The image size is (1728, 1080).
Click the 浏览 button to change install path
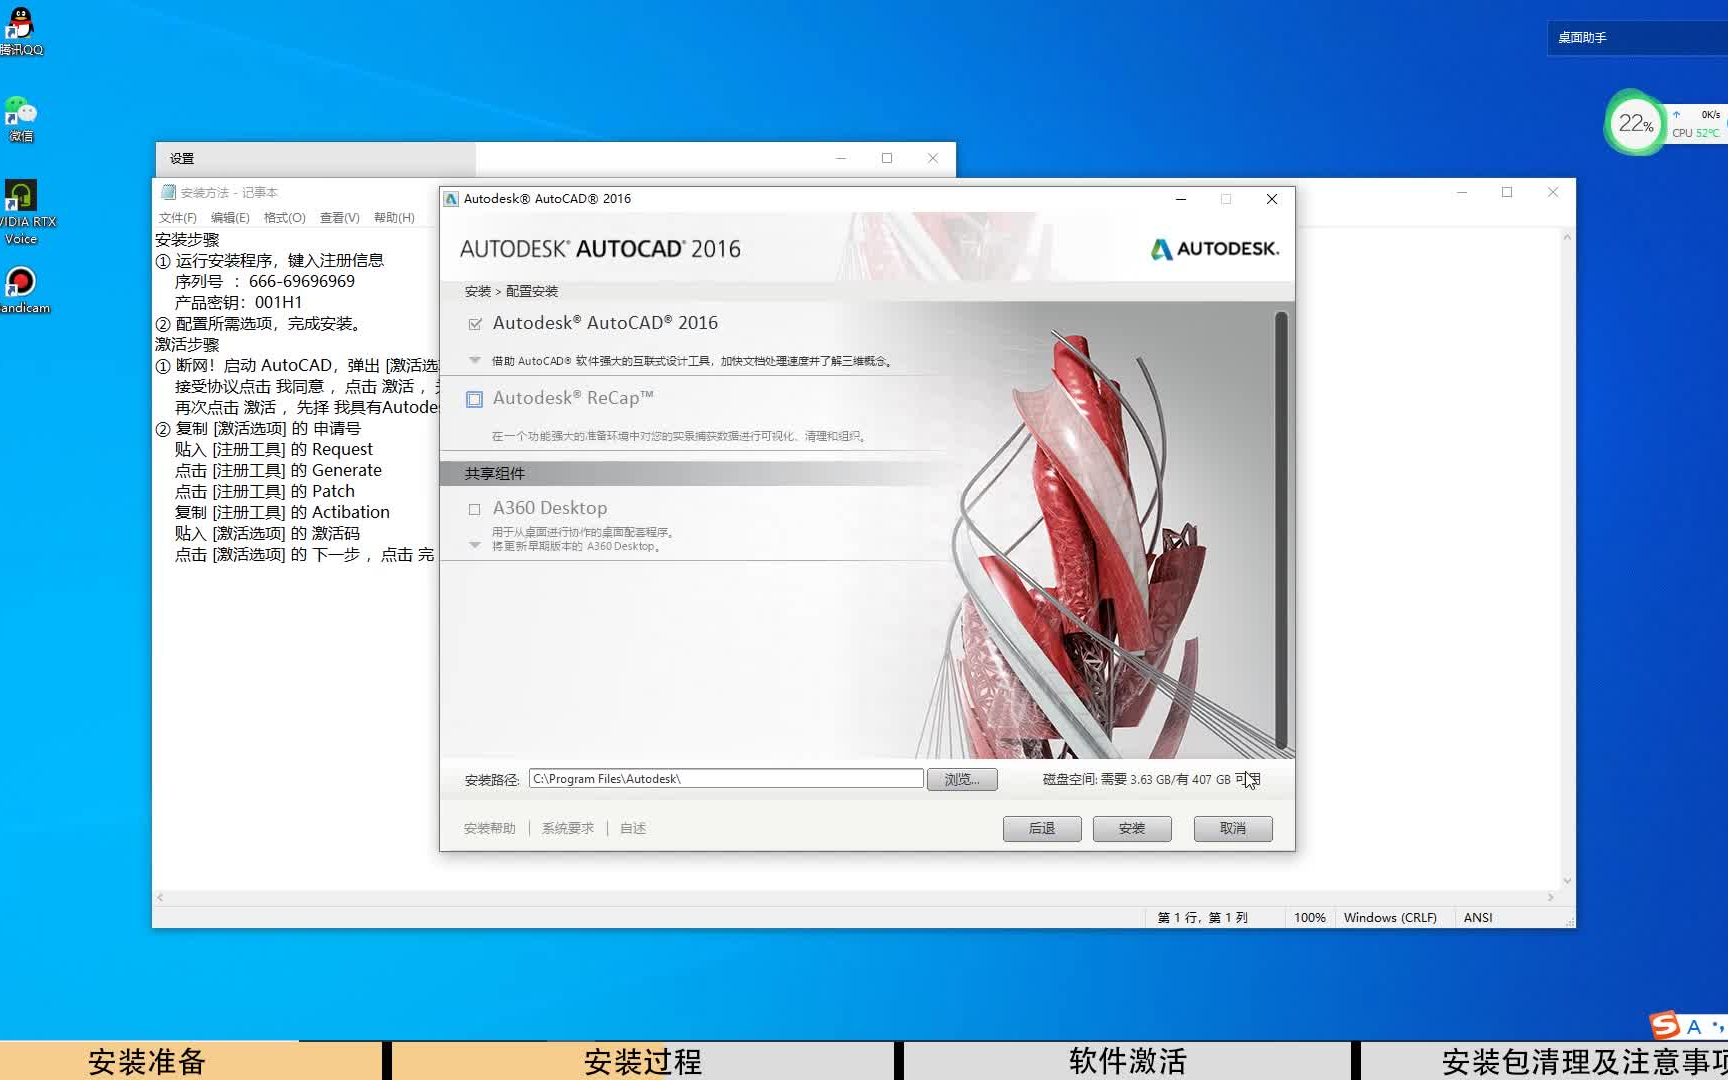click(961, 778)
